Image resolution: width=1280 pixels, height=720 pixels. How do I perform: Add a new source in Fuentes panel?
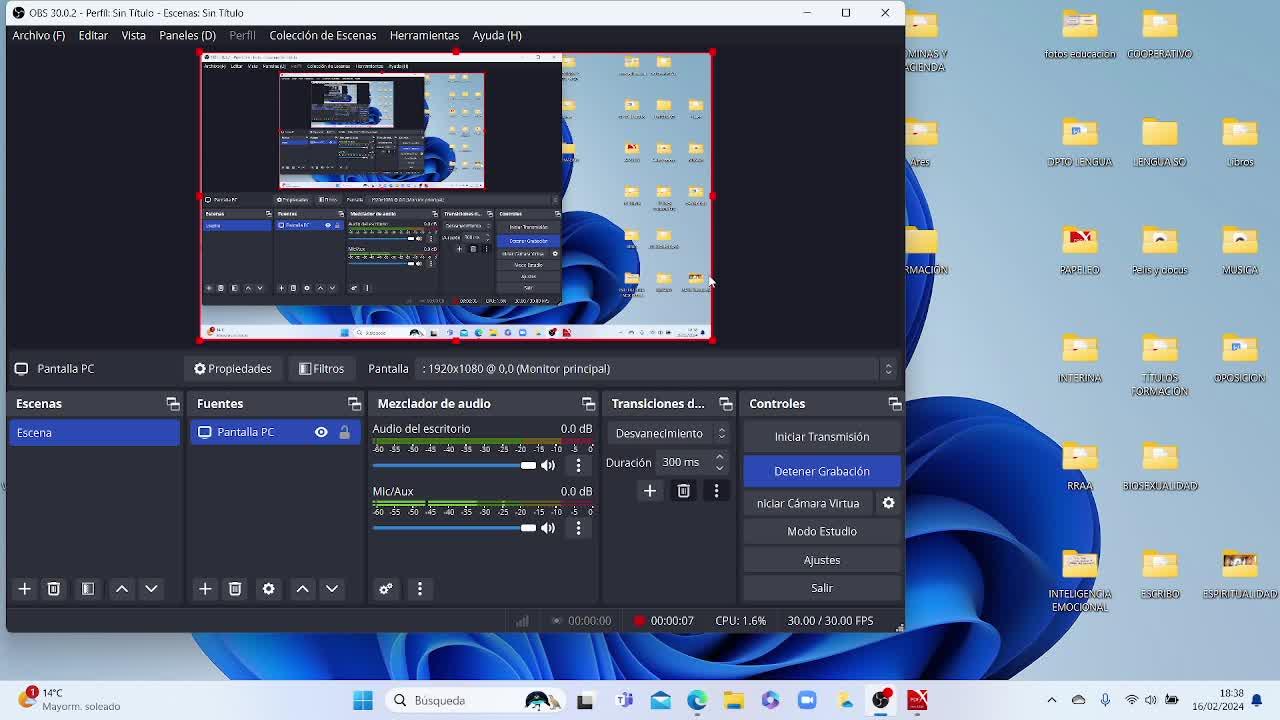click(x=205, y=589)
